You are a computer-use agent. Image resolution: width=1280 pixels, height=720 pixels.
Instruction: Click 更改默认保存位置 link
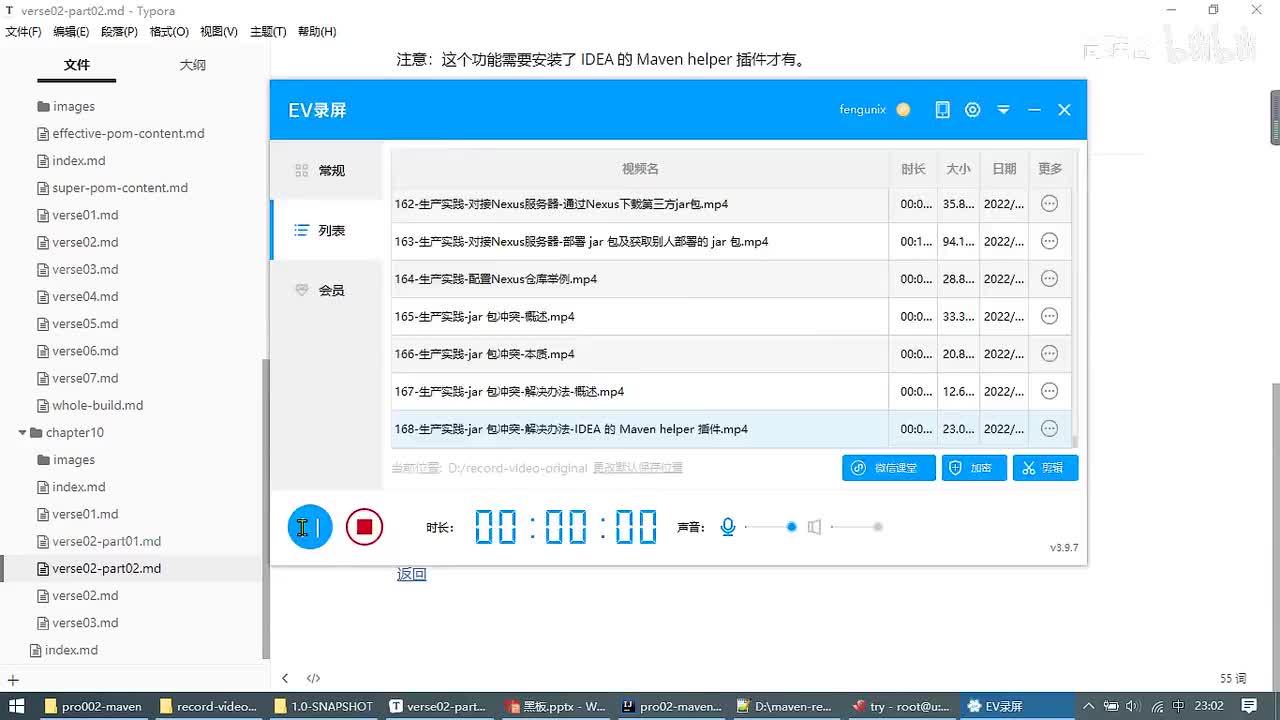click(x=638, y=468)
